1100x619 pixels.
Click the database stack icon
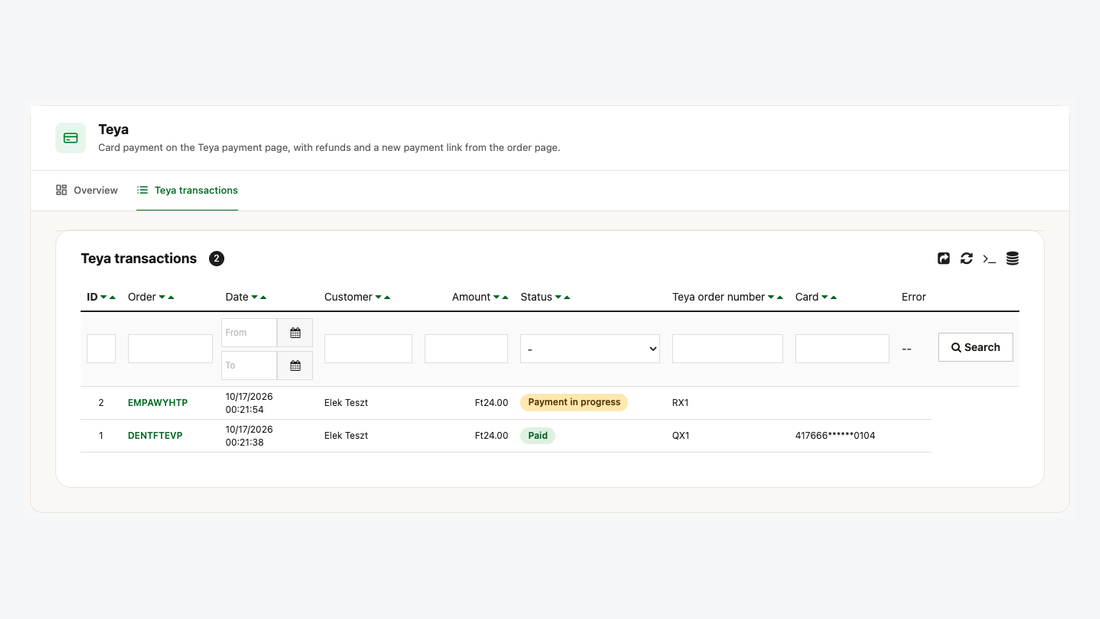[x=1012, y=258]
